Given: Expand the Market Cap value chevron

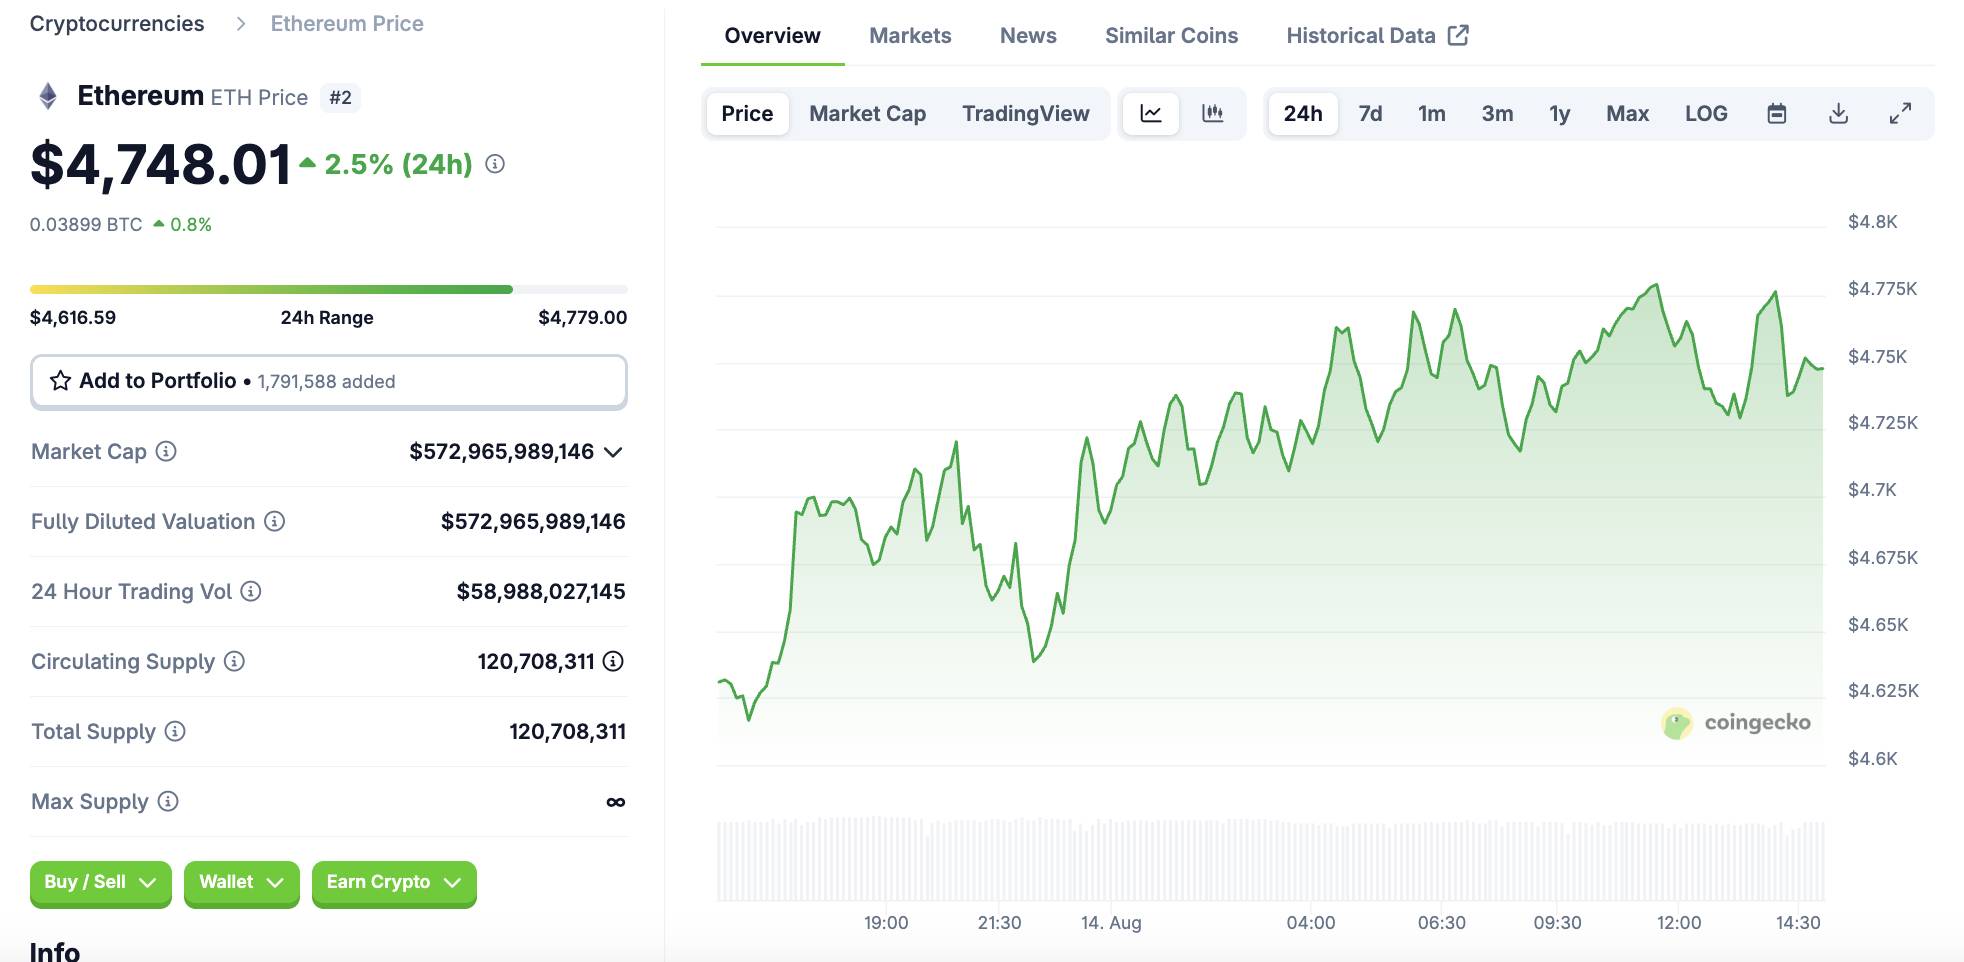Looking at the screenshot, I should pyautogui.click(x=614, y=452).
